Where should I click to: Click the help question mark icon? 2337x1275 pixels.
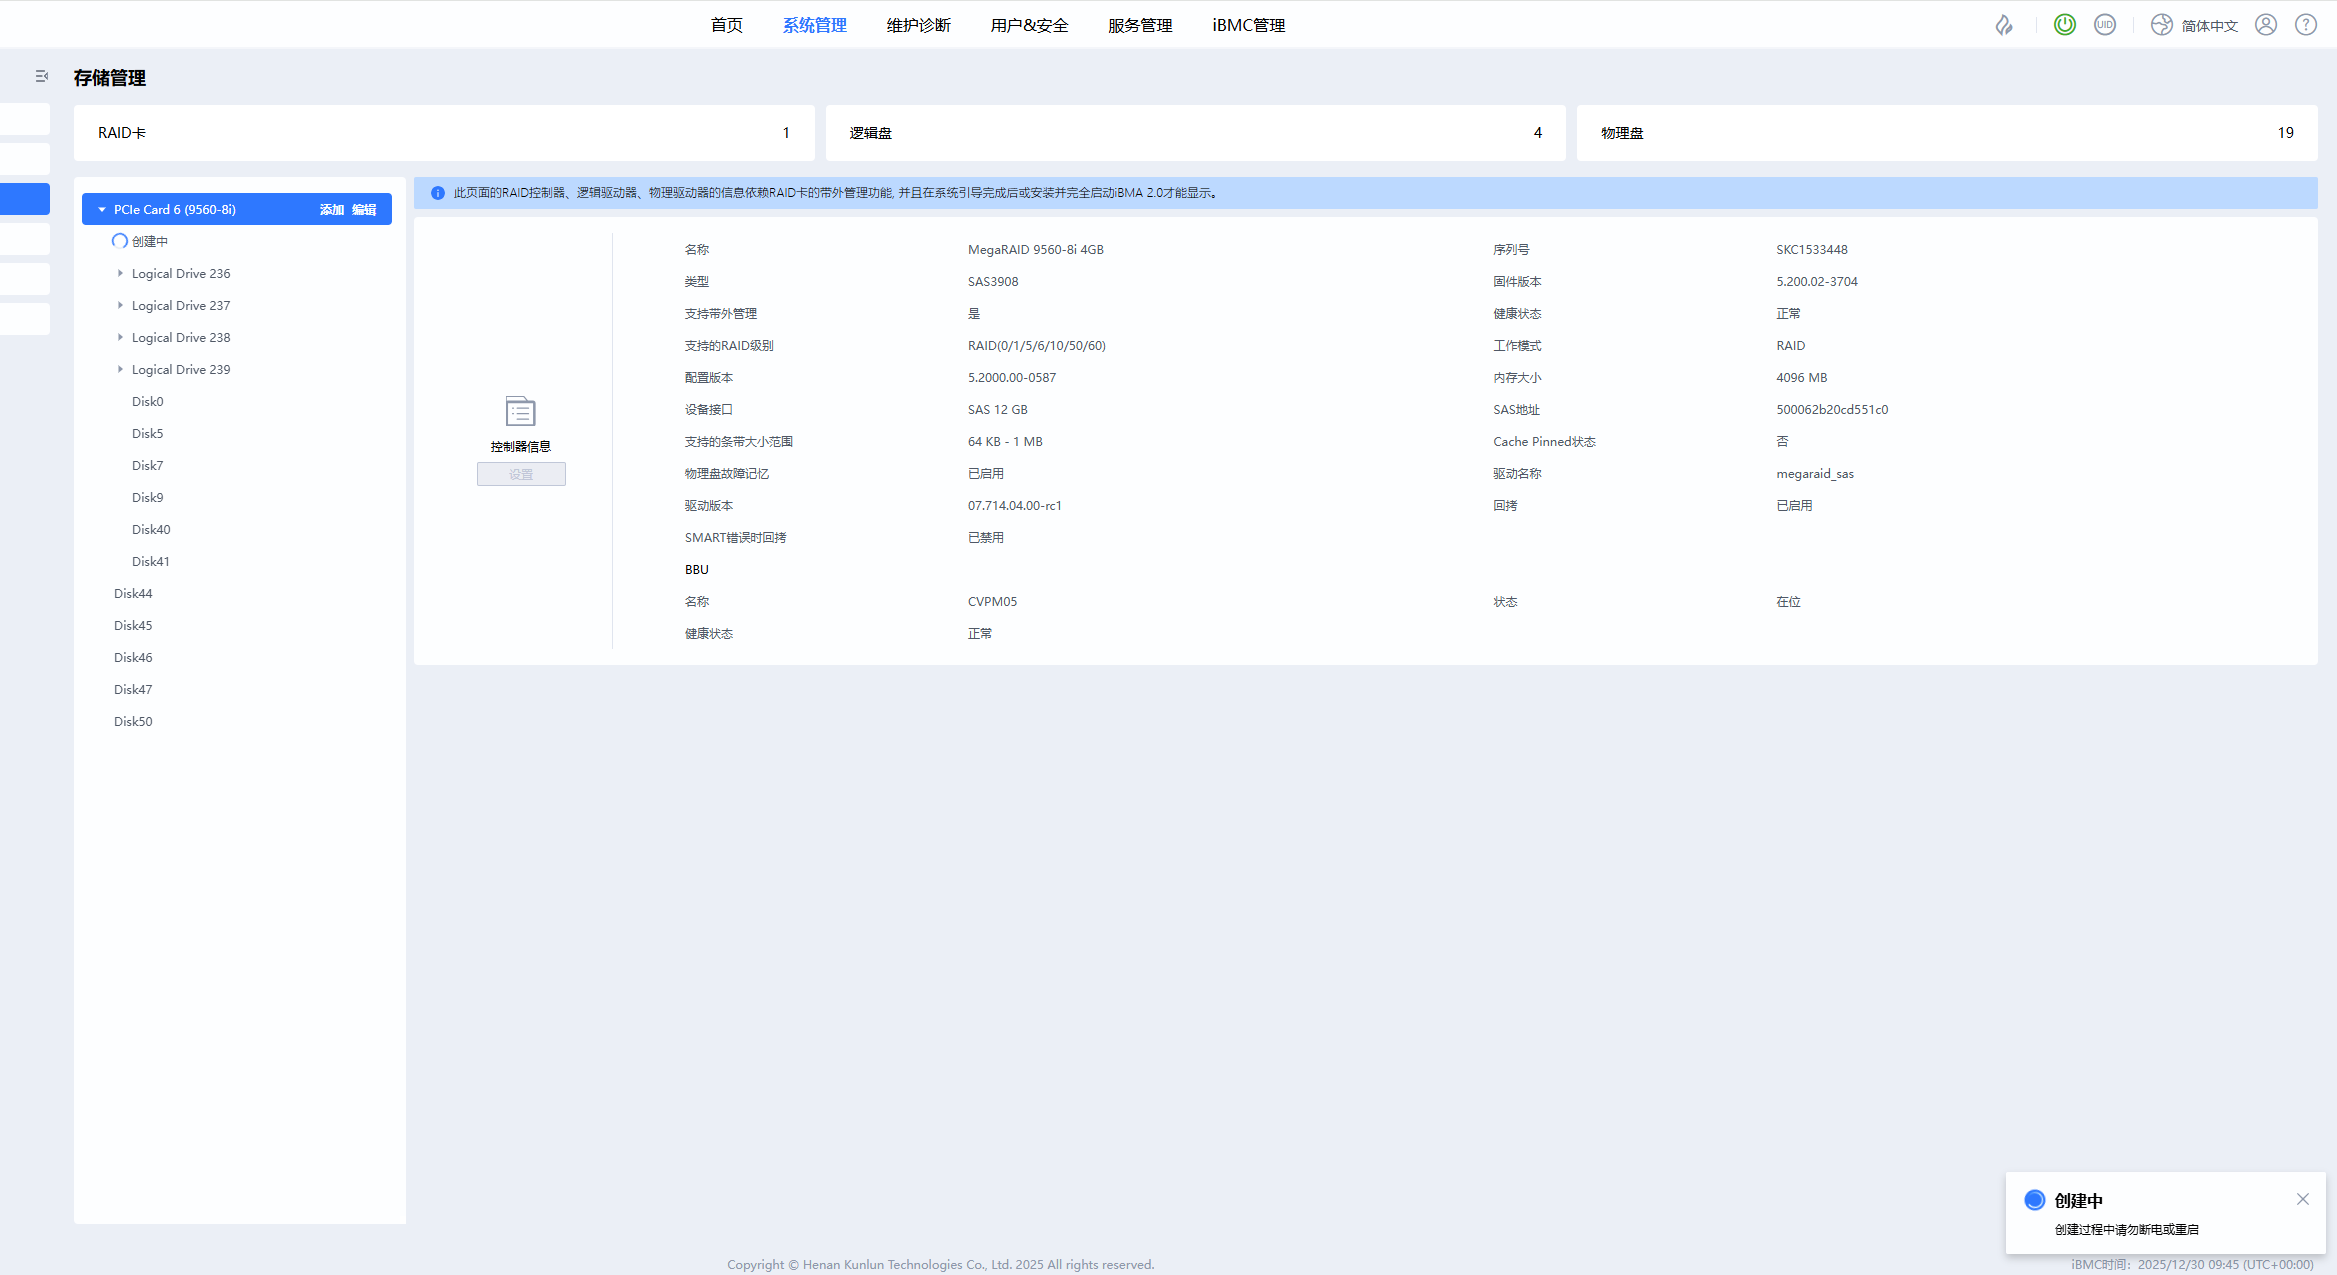click(2306, 25)
